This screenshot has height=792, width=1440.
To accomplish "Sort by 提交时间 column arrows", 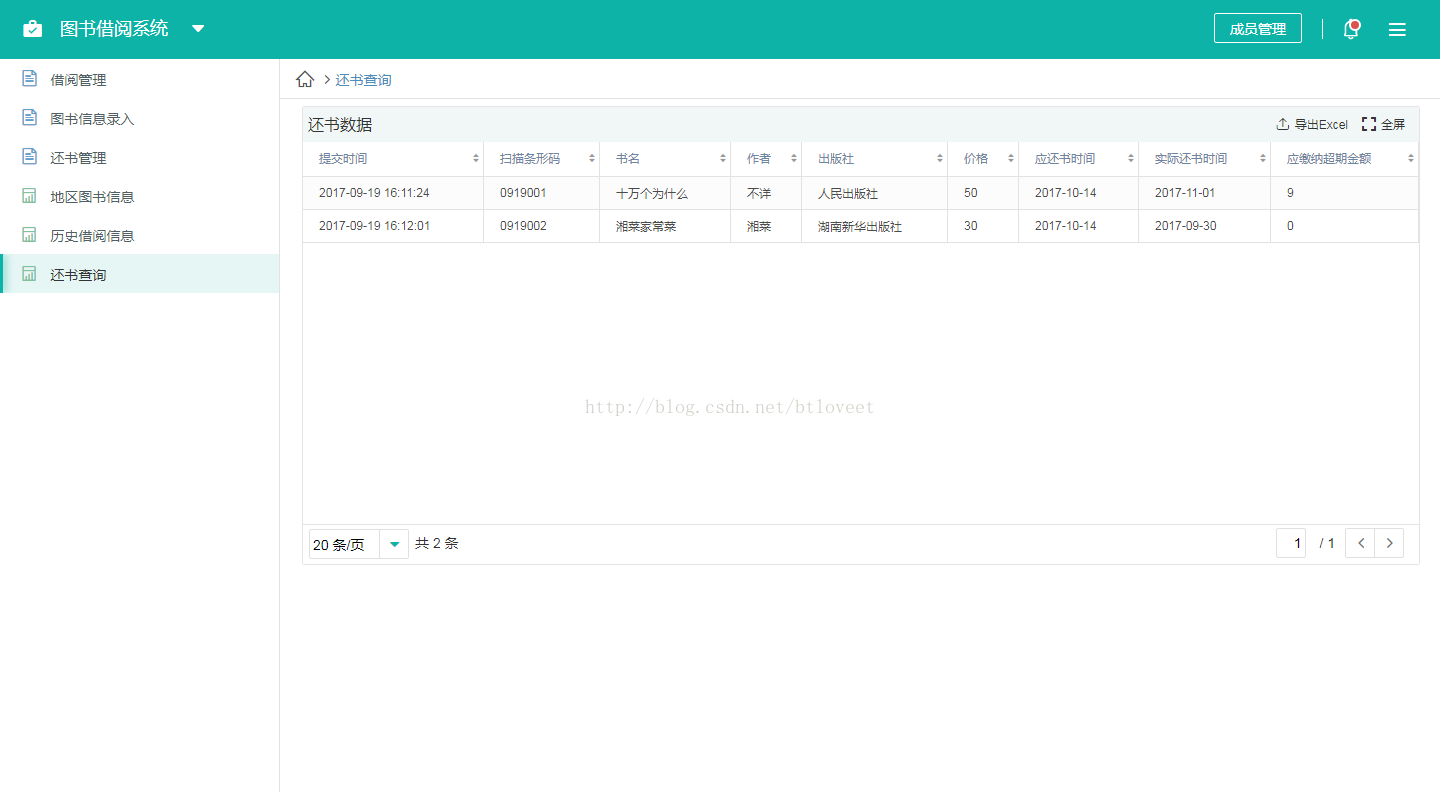I will 475,158.
